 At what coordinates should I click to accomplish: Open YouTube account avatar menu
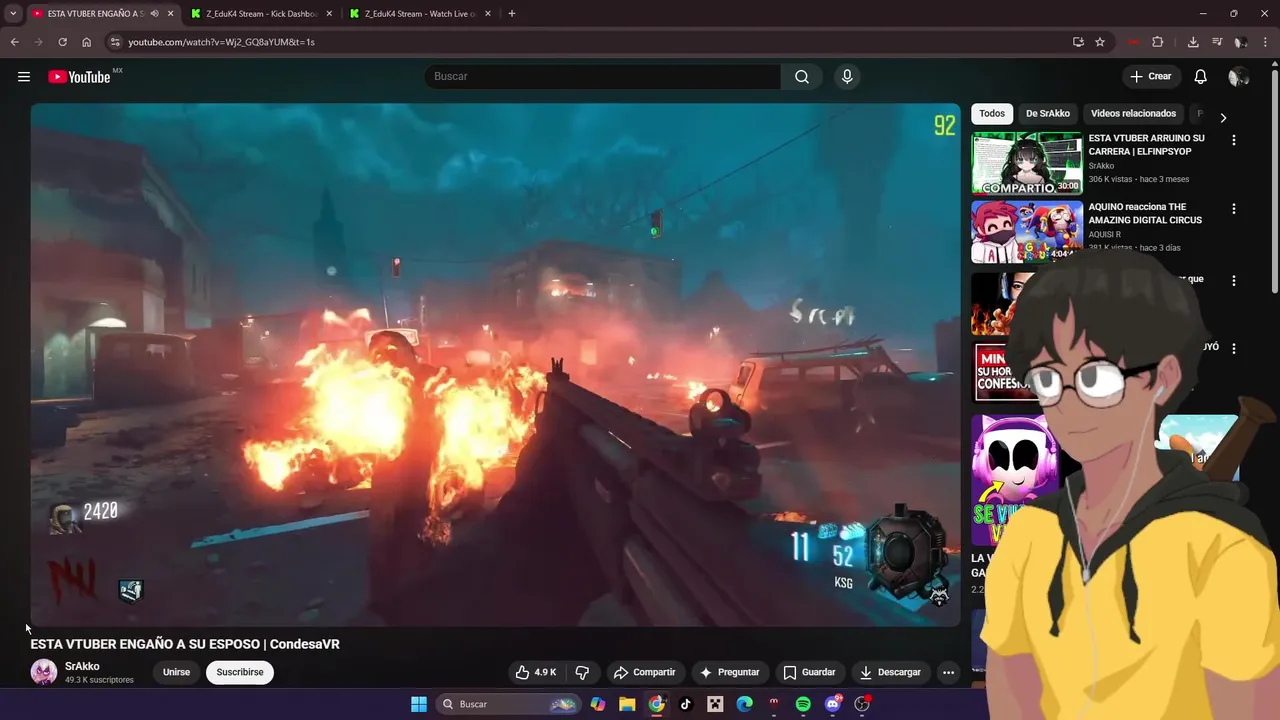click(1238, 77)
